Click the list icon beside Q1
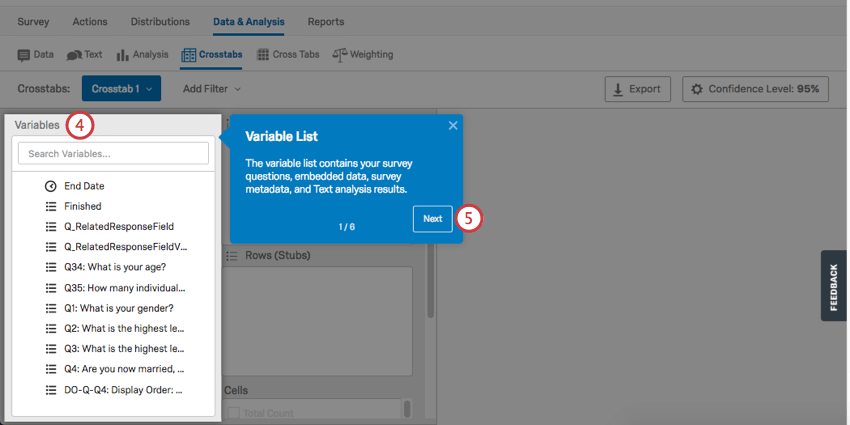 click(x=50, y=308)
